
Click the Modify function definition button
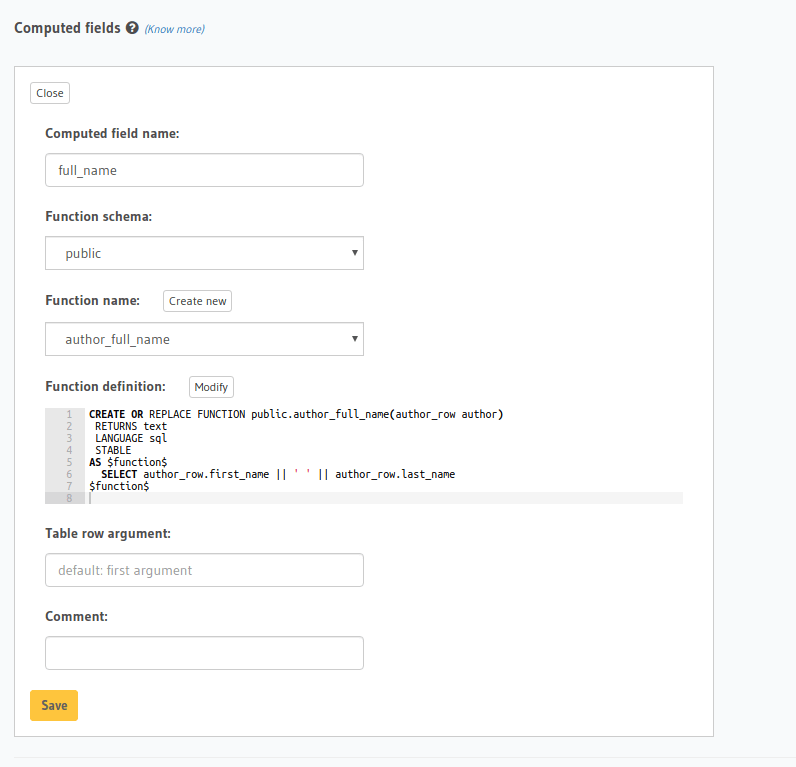pos(211,387)
